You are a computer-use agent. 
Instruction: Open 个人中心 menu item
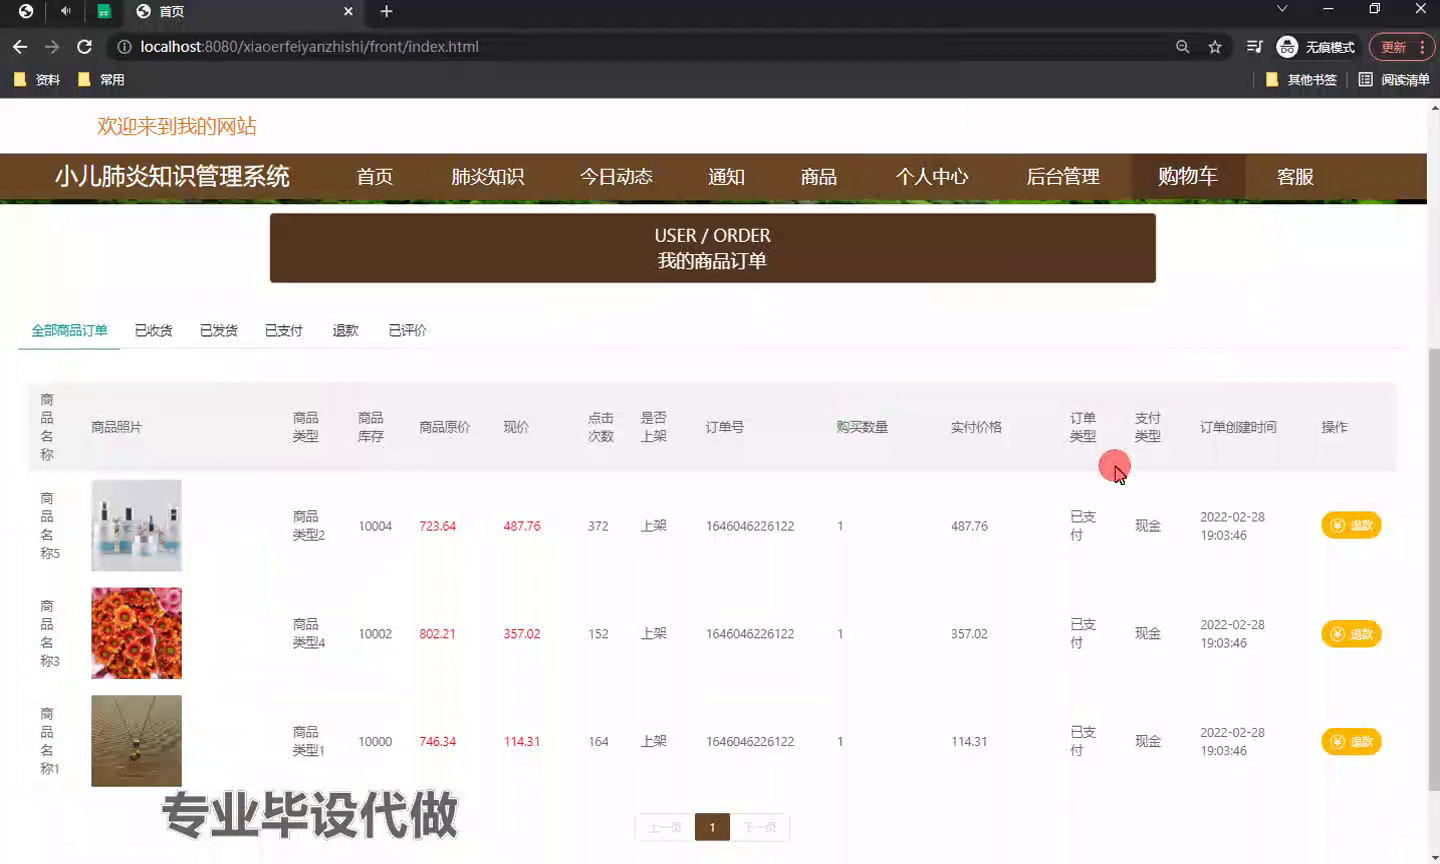(932, 177)
